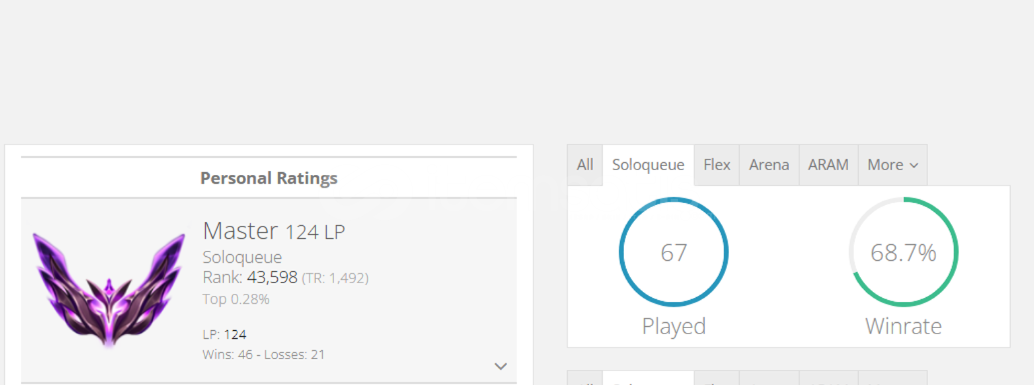The width and height of the screenshot is (1034, 385).
Task: Click the Top 0.28% percentile text
Action: pyautogui.click(x=236, y=299)
